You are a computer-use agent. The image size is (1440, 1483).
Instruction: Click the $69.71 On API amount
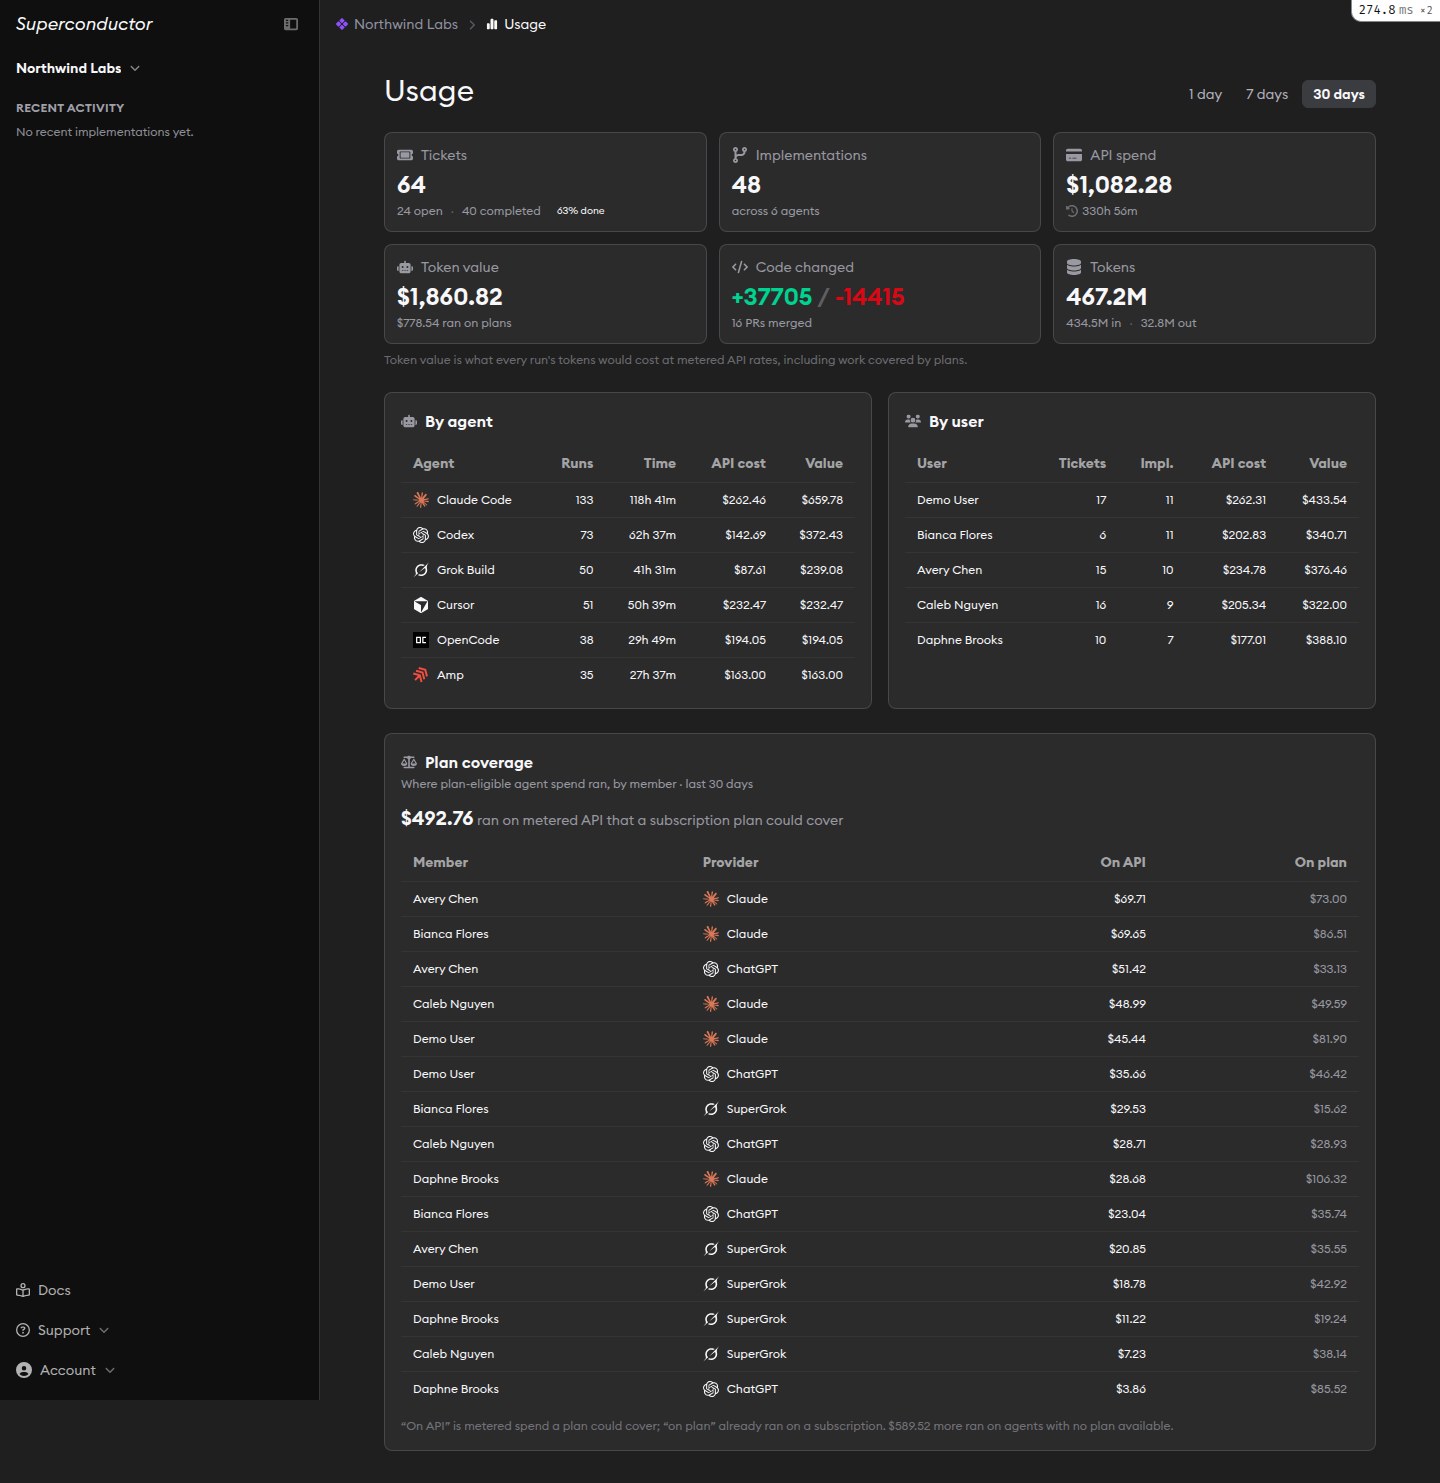click(1130, 899)
